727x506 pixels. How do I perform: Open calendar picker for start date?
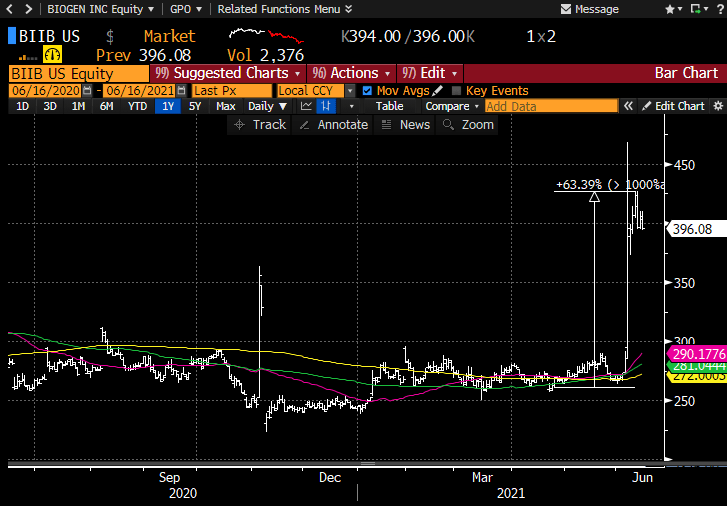tap(87, 90)
